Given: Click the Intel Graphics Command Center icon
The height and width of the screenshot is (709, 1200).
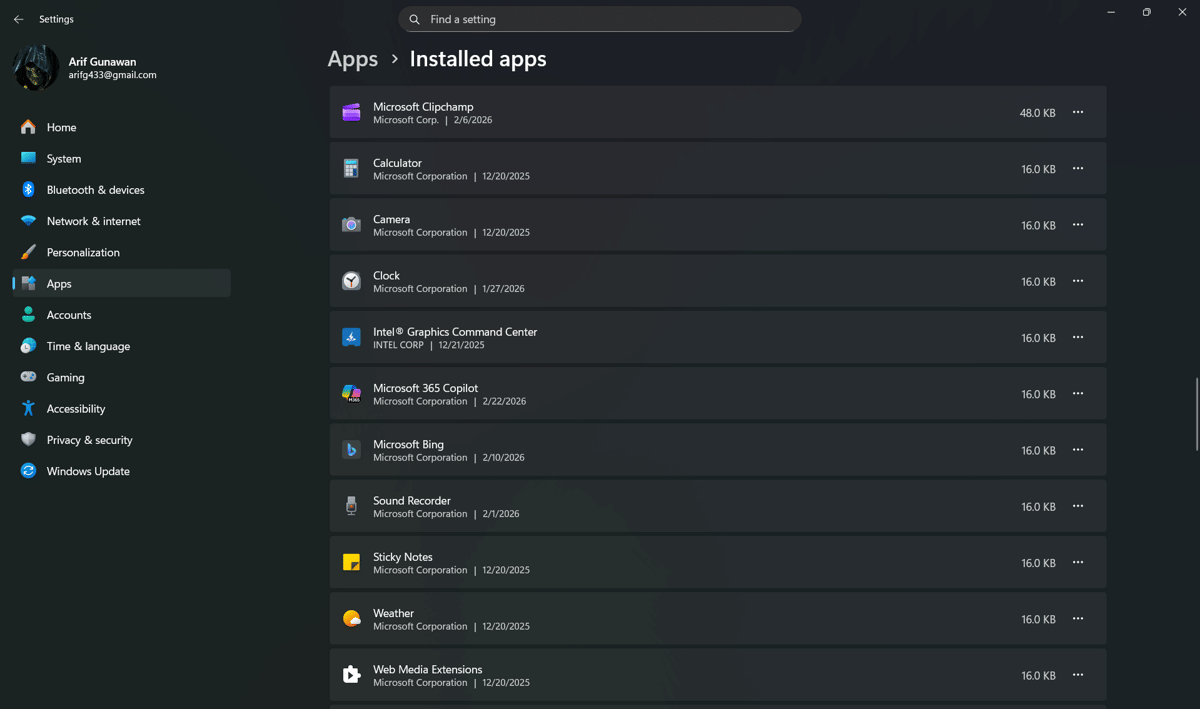Looking at the screenshot, I should click(351, 337).
